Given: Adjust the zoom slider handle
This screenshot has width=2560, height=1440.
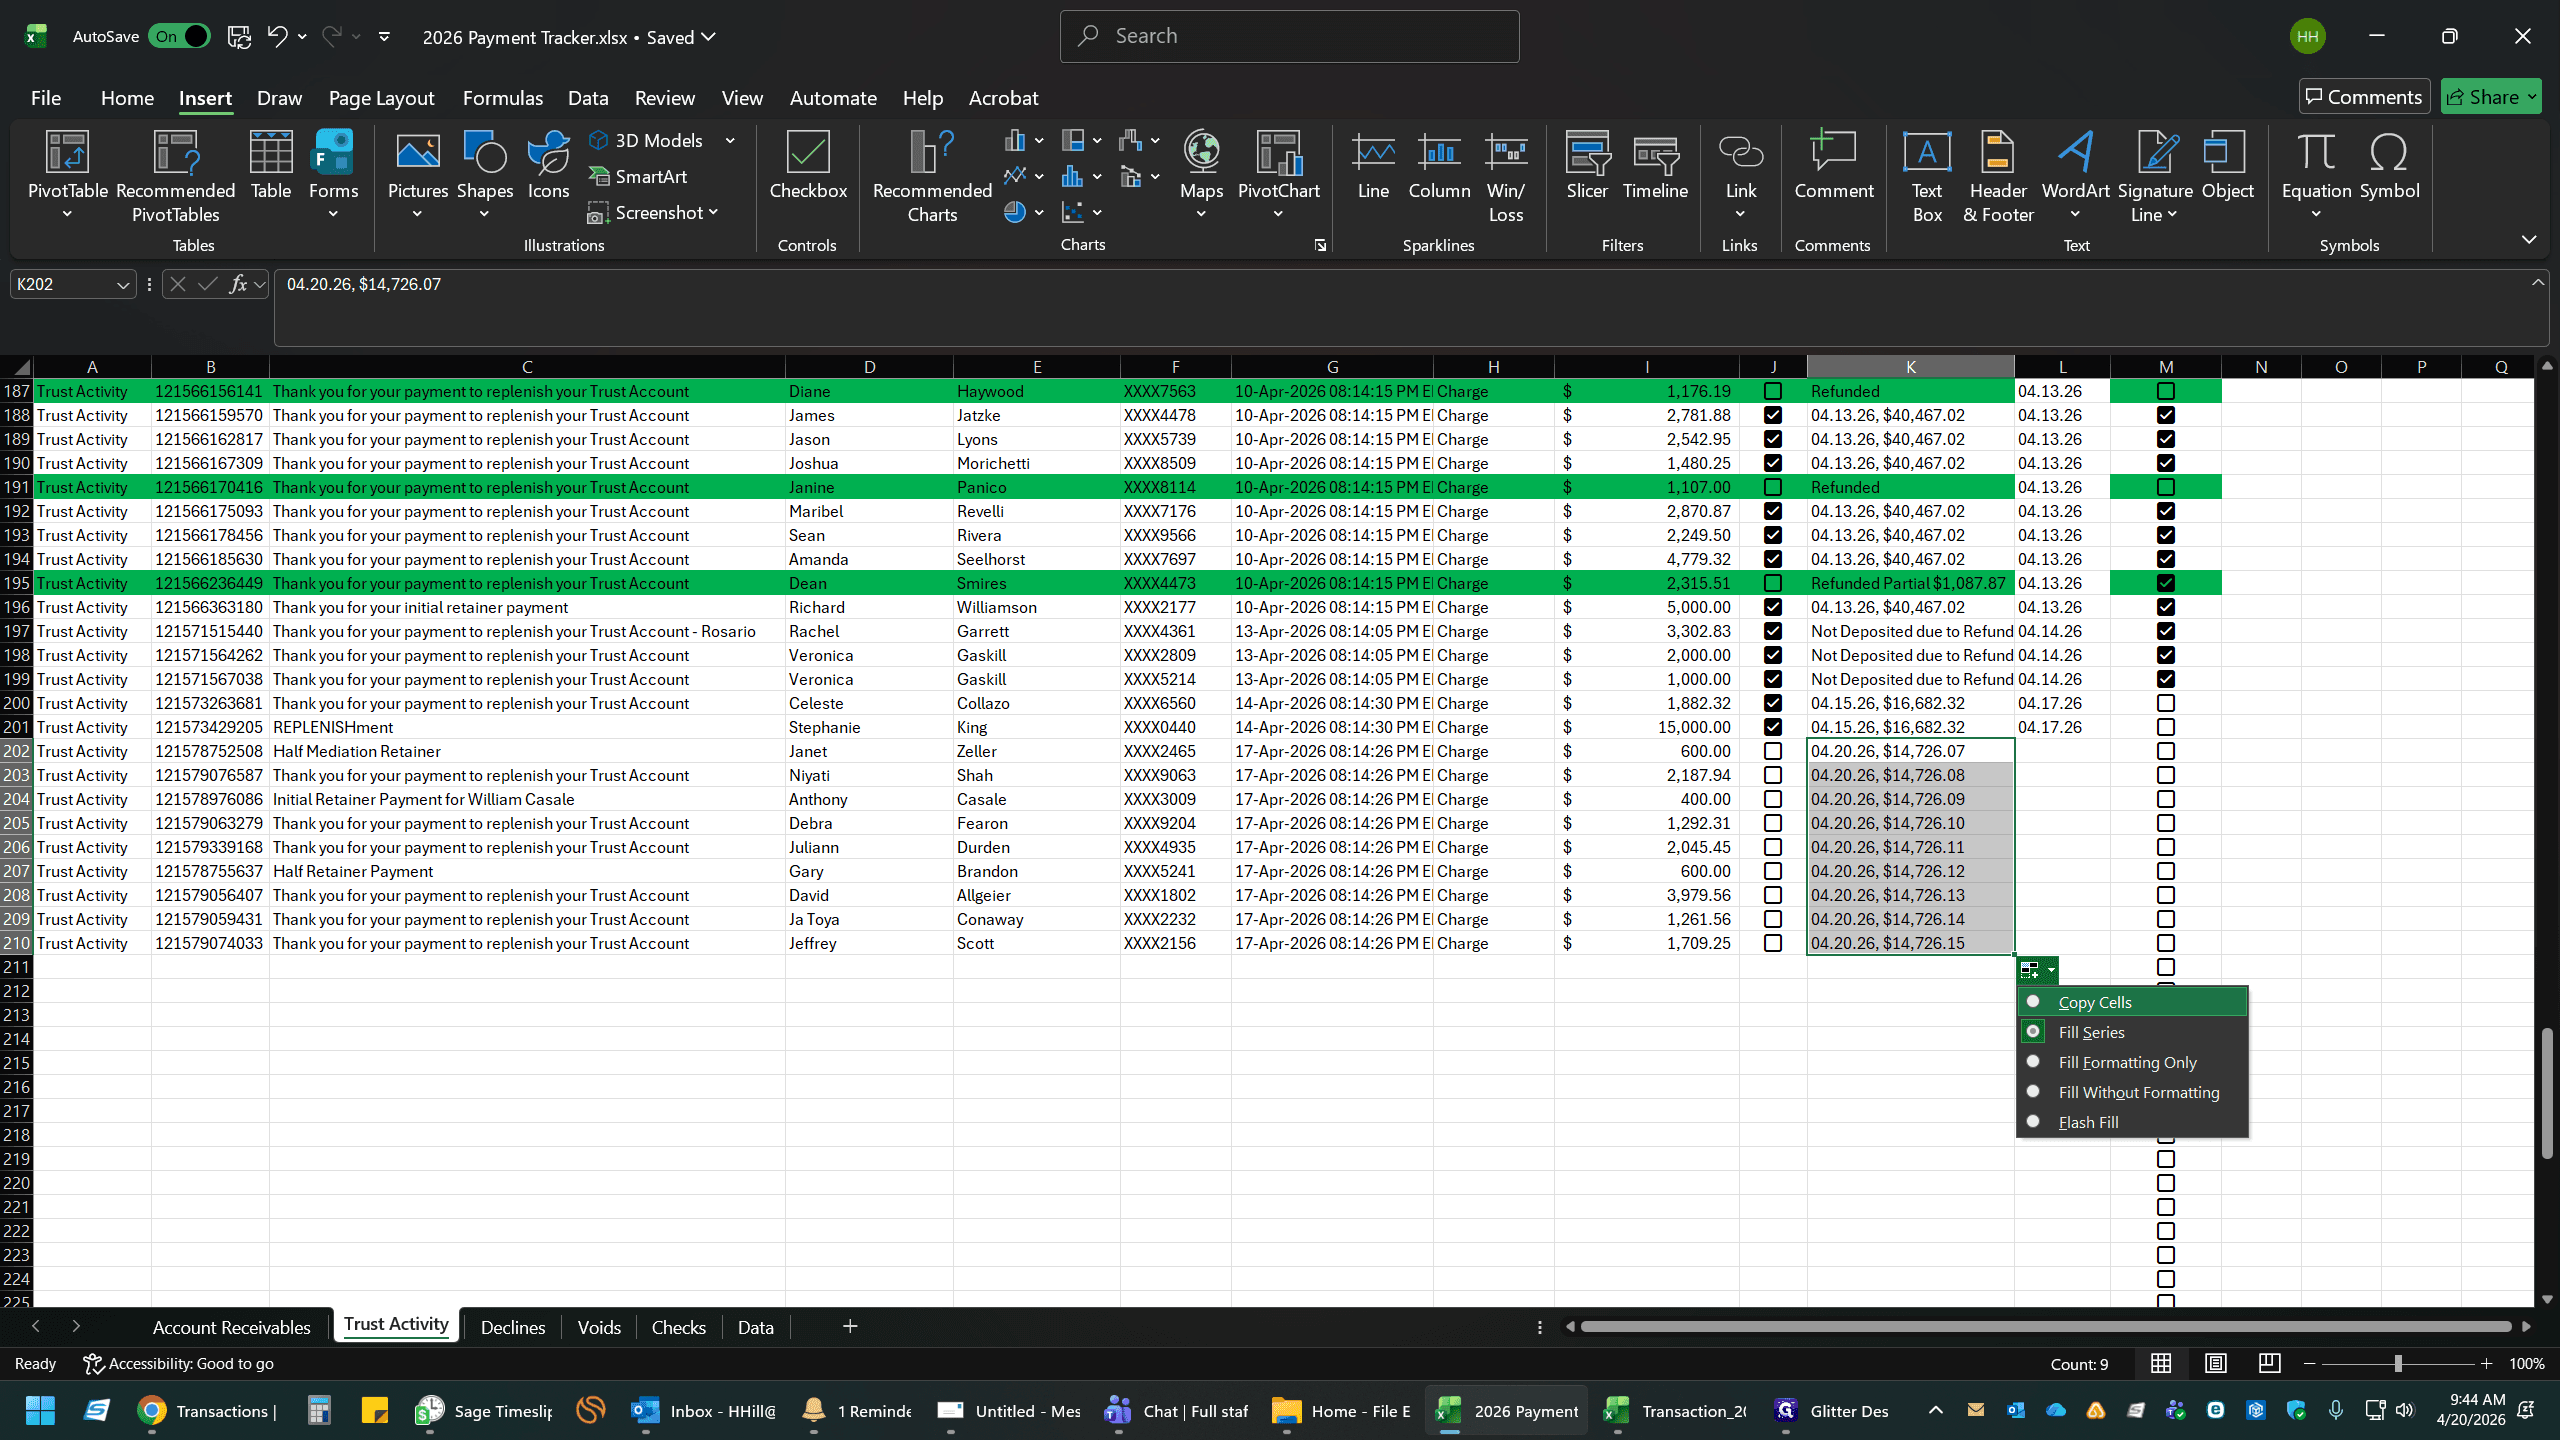Looking at the screenshot, I should 2398,1364.
